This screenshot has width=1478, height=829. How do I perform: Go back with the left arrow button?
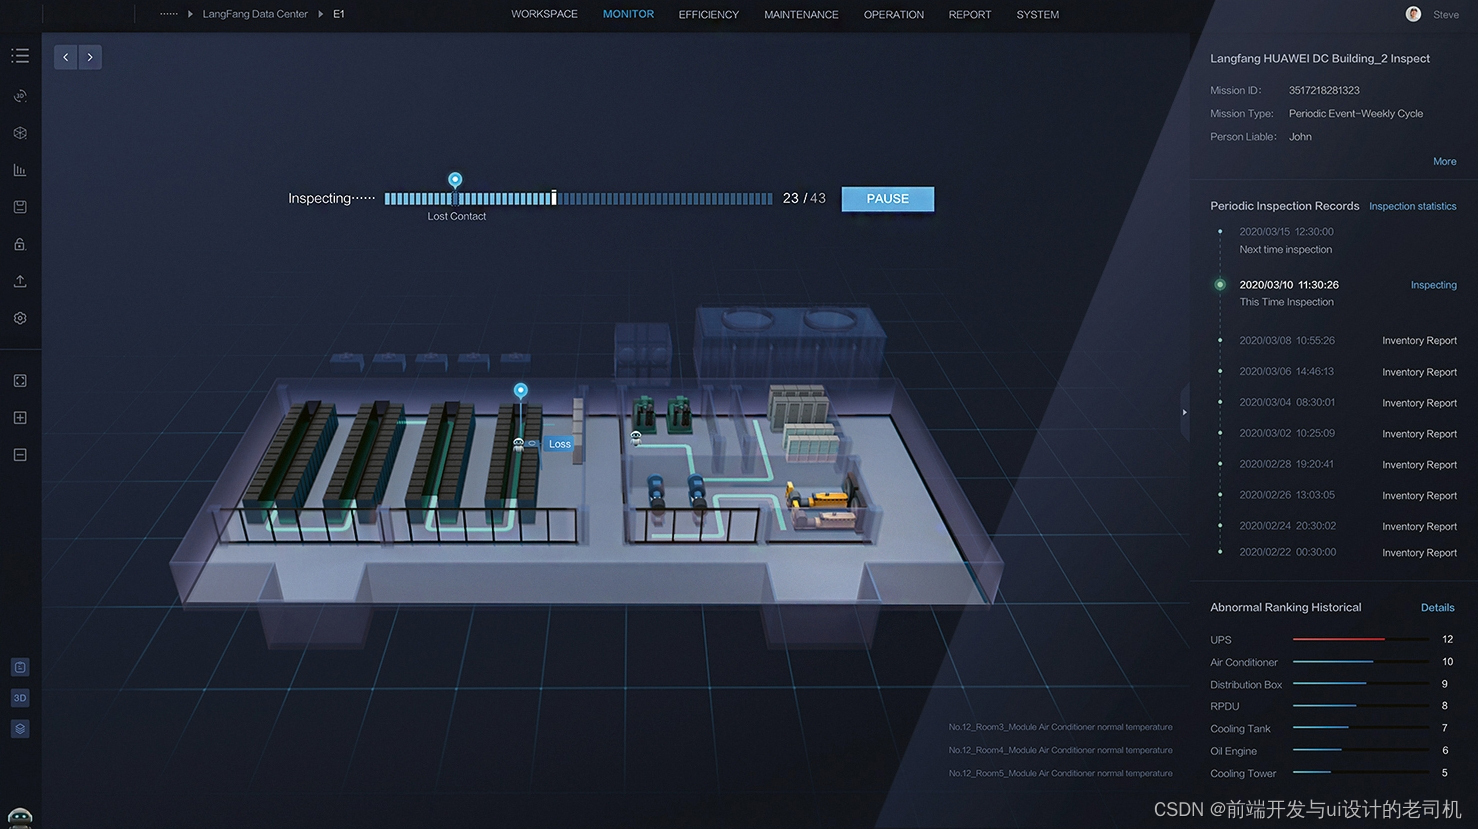tap(66, 57)
